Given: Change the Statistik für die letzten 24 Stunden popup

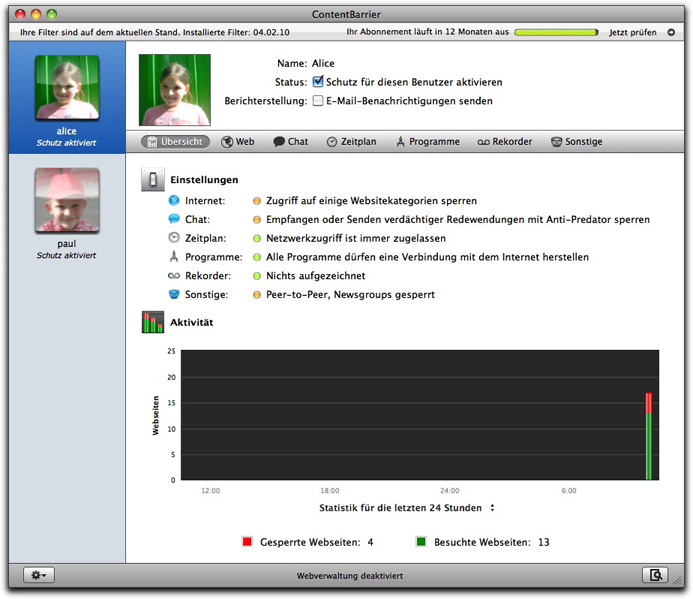Looking at the screenshot, I should point(406,508).
